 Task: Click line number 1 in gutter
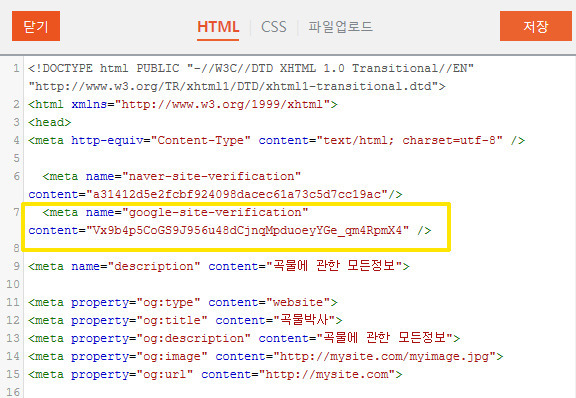pyautogui.click(x=17, y=68)
